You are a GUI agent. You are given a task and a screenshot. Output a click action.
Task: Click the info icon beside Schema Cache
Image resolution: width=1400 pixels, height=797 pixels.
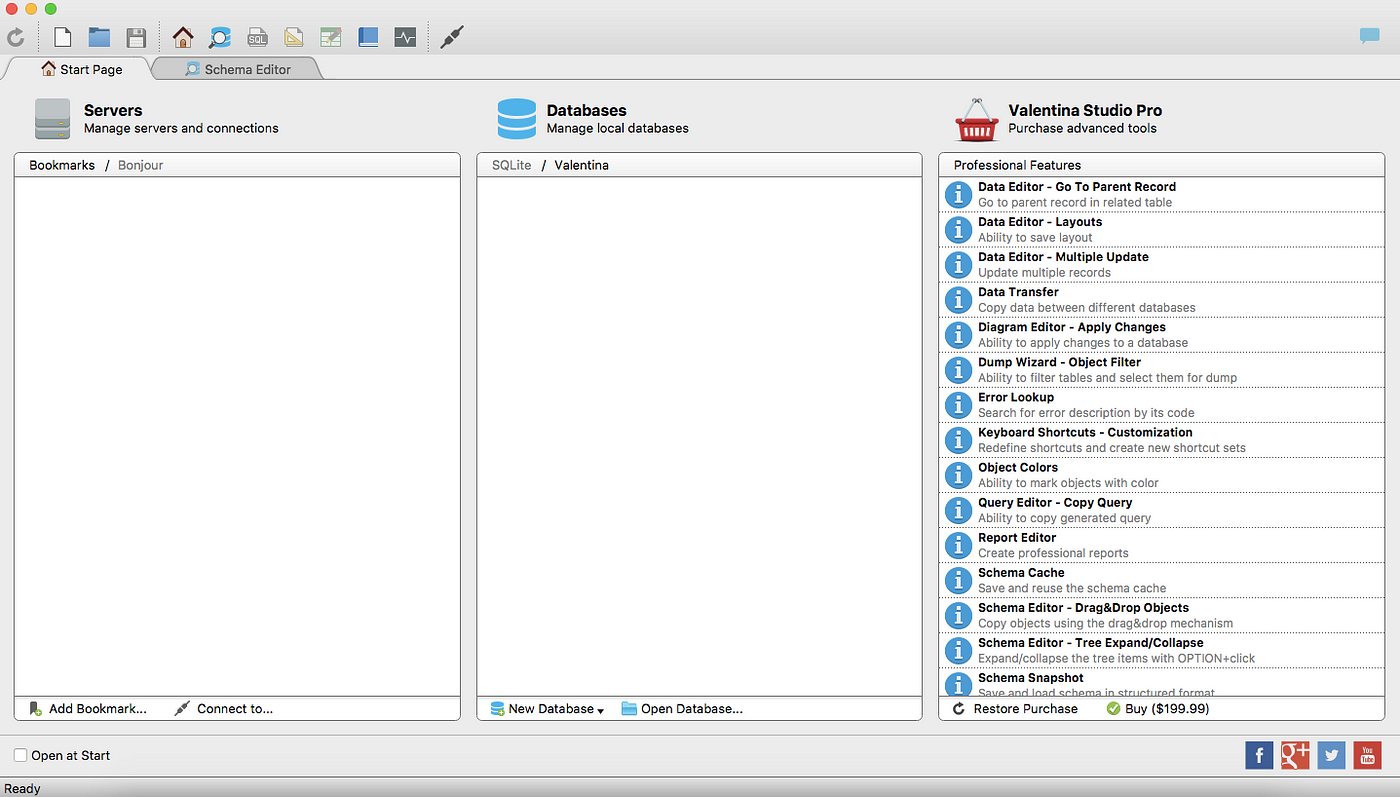[958, 580]
